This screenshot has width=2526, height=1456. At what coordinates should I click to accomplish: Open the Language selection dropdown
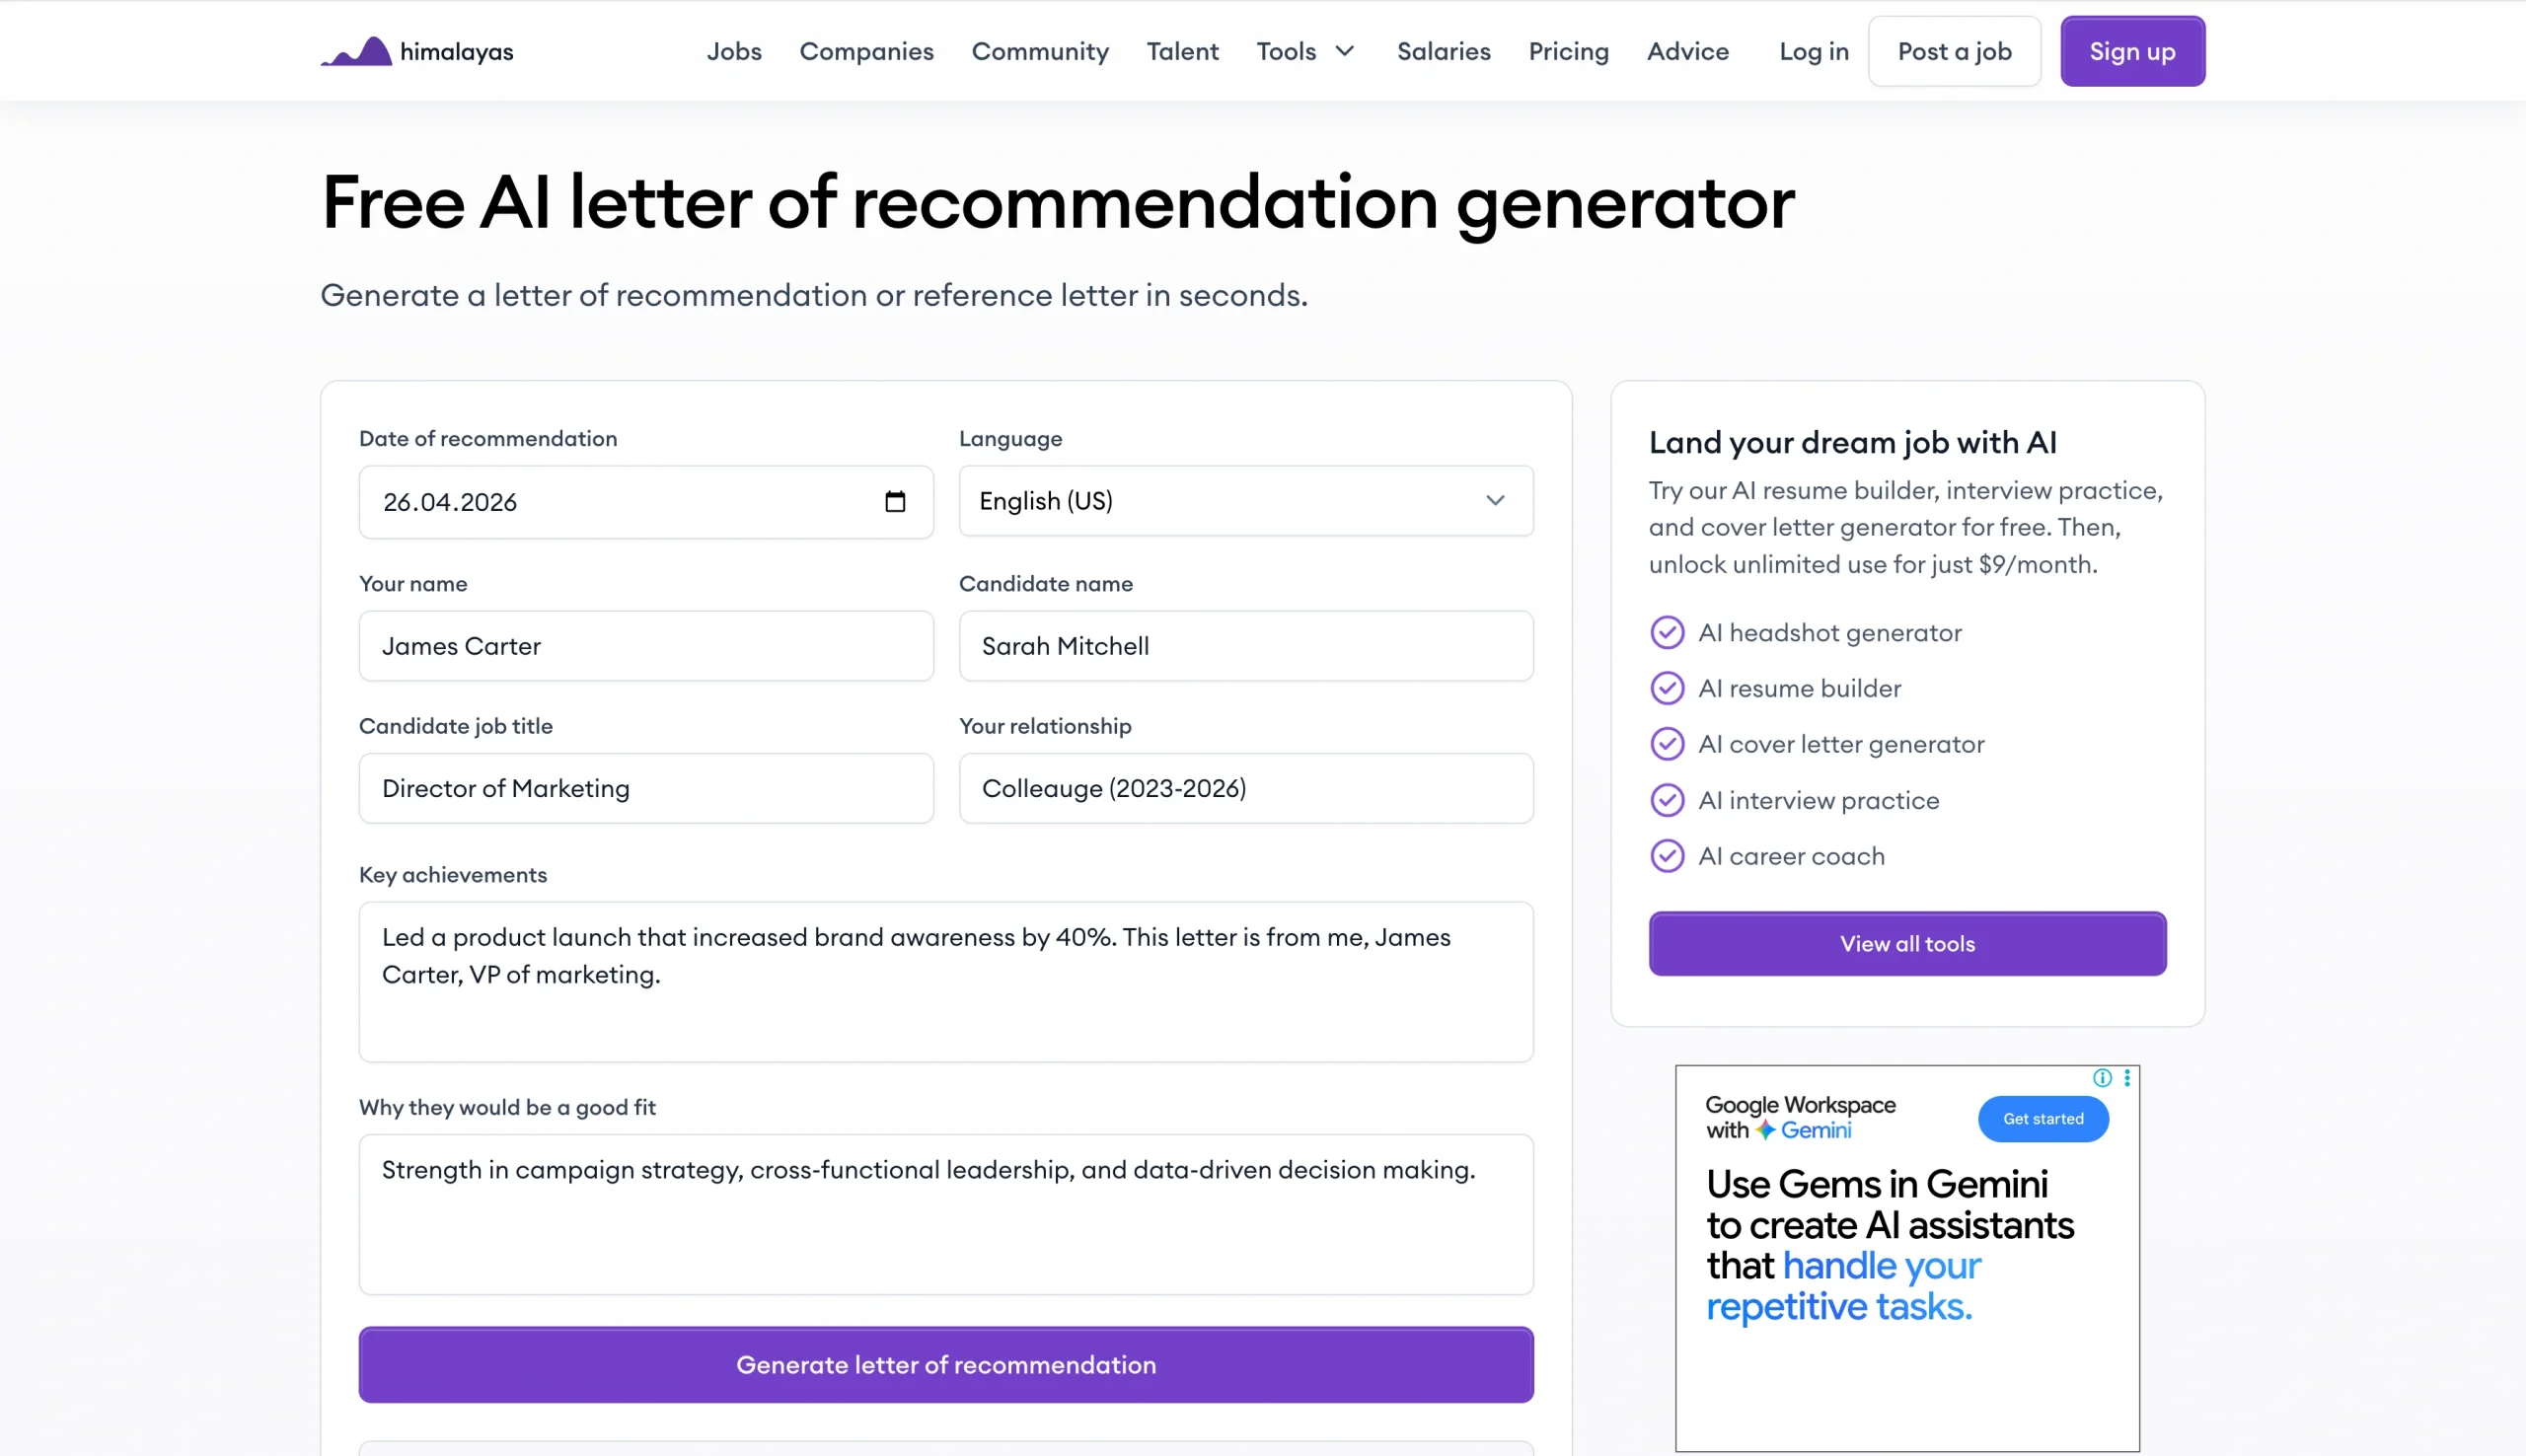tap(1245, 501)
